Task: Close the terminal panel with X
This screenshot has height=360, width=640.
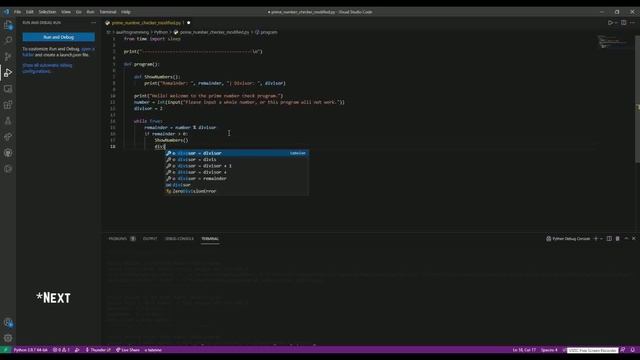Action: 634,239
